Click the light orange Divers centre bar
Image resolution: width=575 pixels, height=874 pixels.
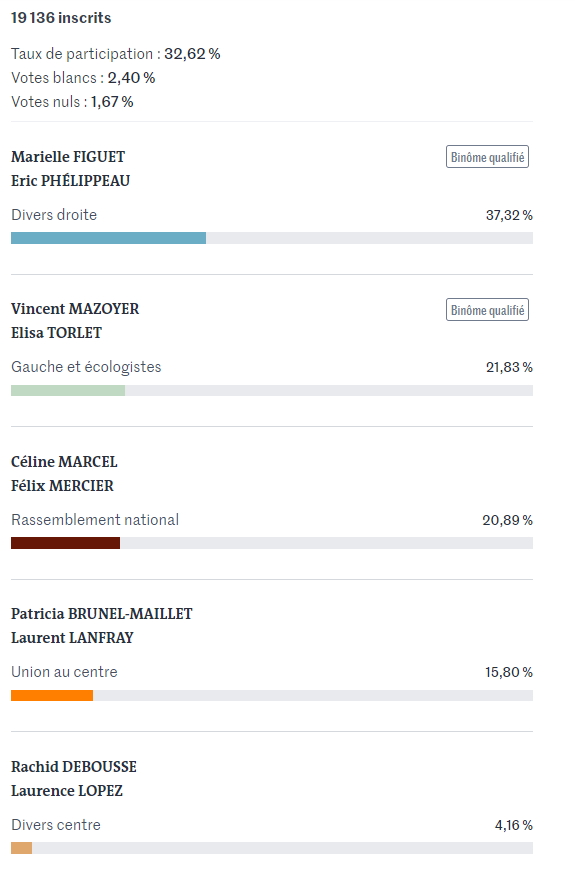click(22, 848)
